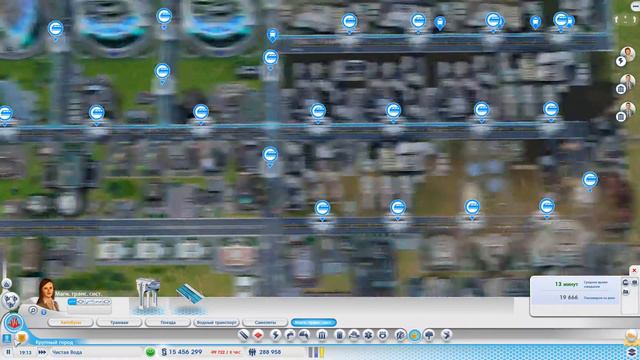The image size is (640, 360).
Task: Speed up the game with fast-forward arrows
Action: click(x=42, y=352)
